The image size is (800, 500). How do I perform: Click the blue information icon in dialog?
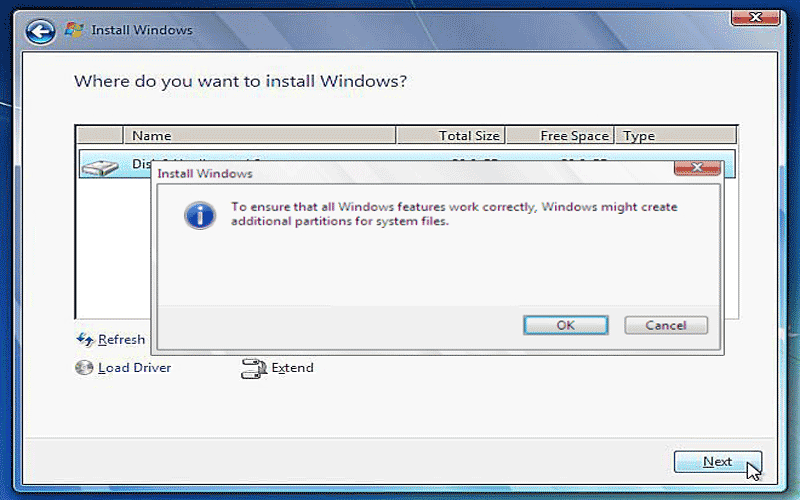click(200, 215)
